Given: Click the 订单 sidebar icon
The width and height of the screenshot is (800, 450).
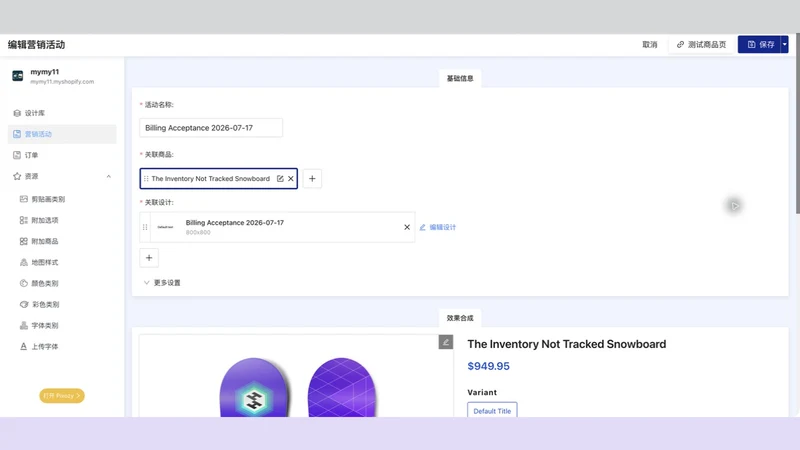Looking at the screenshot, I should coord(17,155).
